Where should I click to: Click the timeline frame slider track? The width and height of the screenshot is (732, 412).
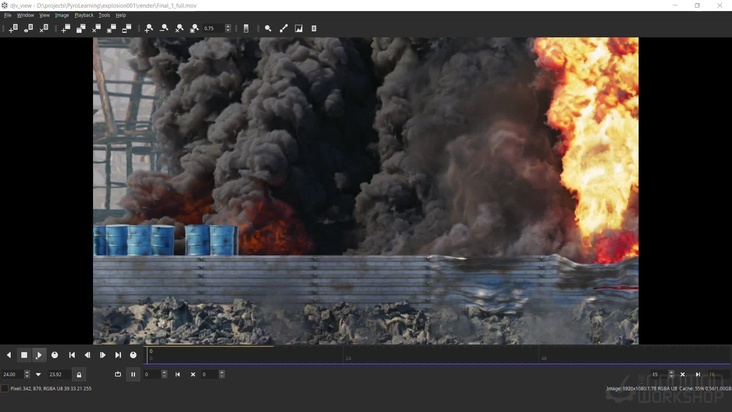coord(438,355)
